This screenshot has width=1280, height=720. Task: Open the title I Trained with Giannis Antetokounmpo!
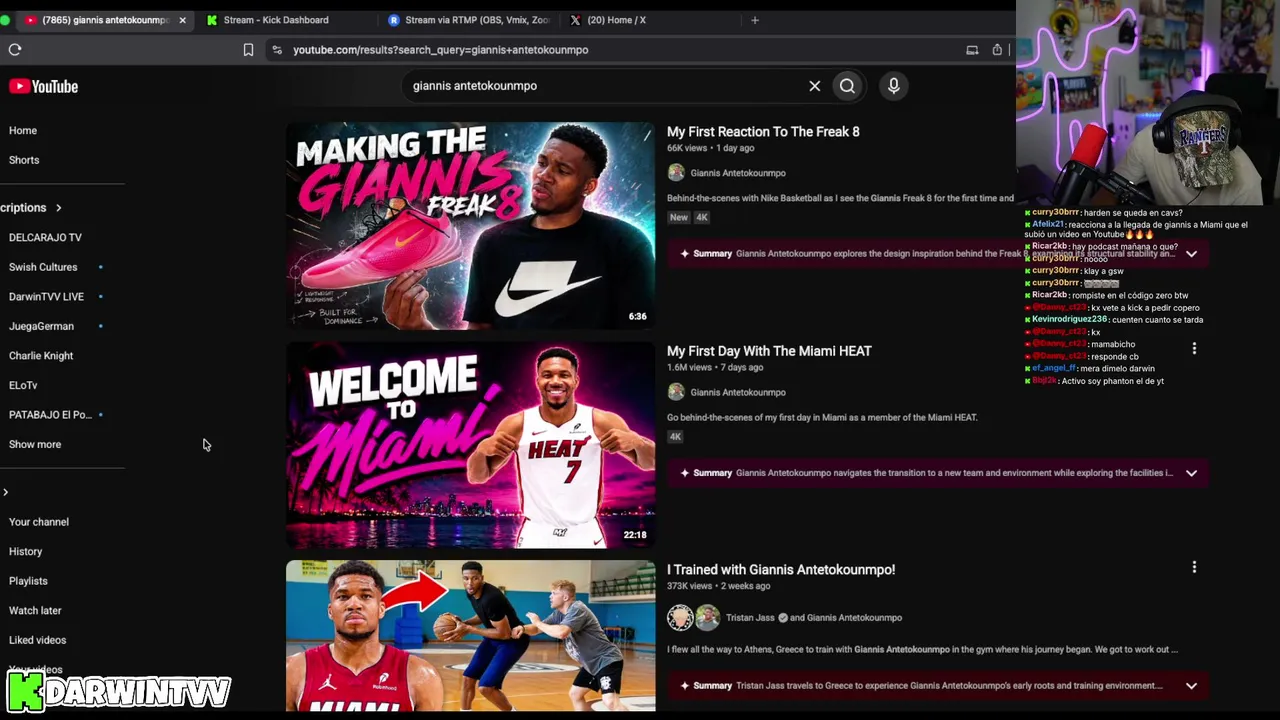(781, 570)
